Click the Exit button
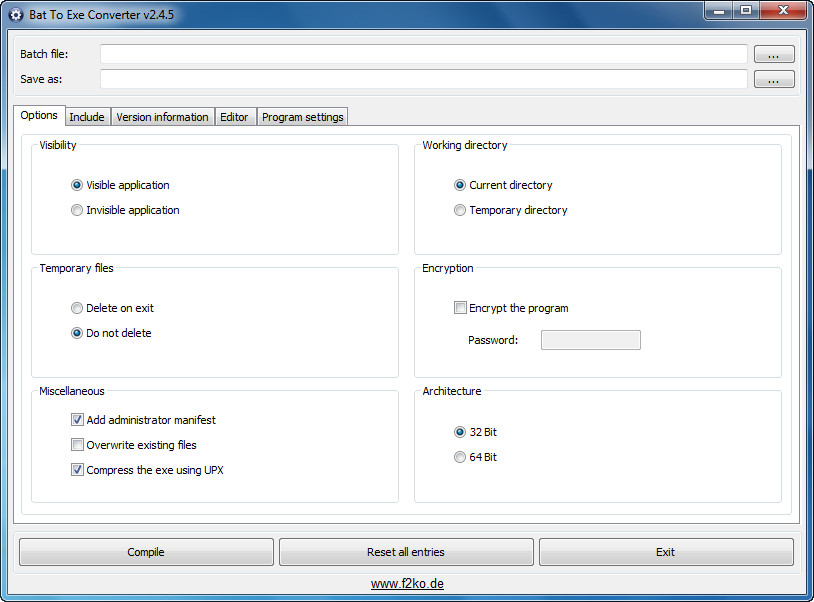 [666, 552]
